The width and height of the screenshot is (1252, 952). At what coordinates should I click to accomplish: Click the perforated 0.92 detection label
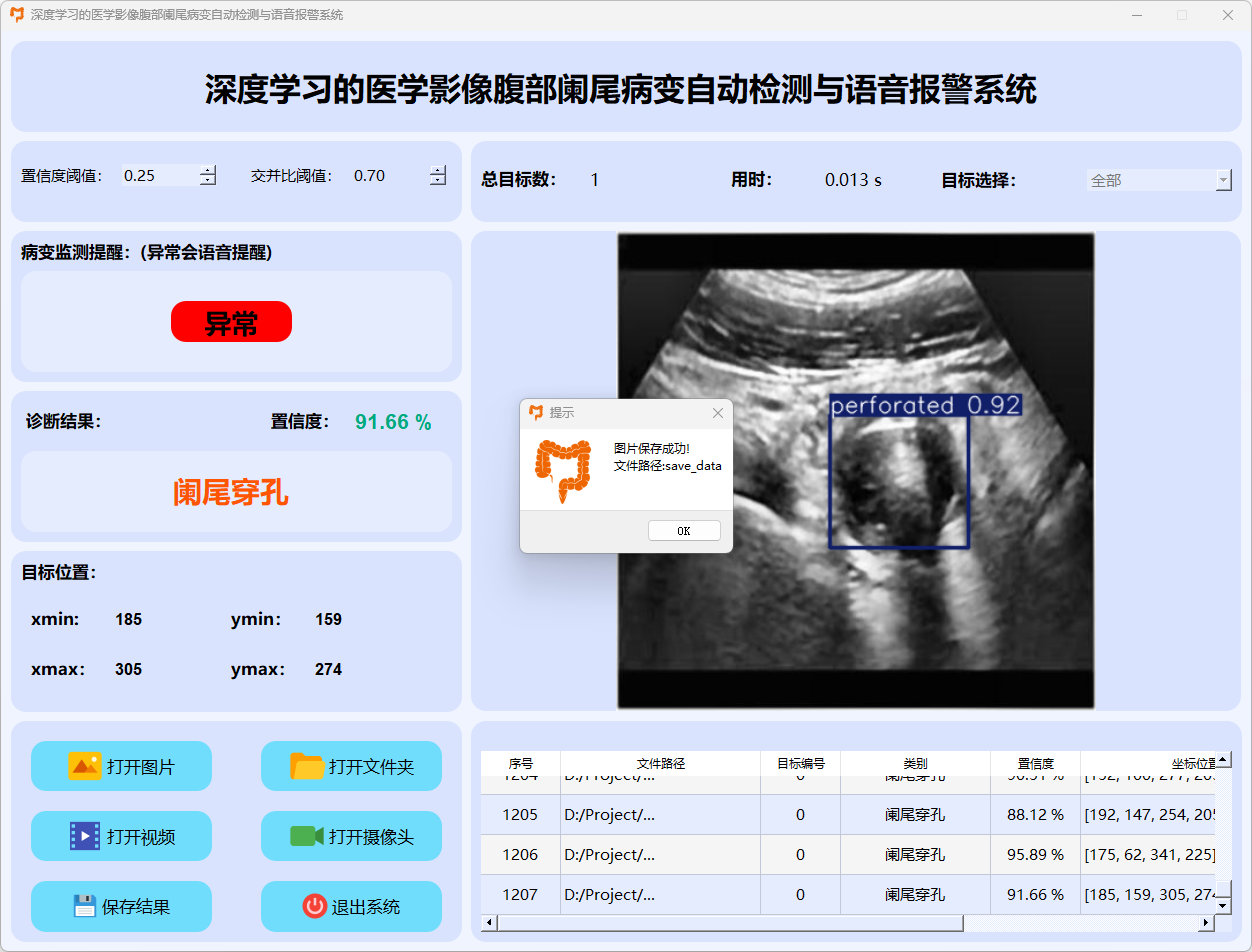925,405
